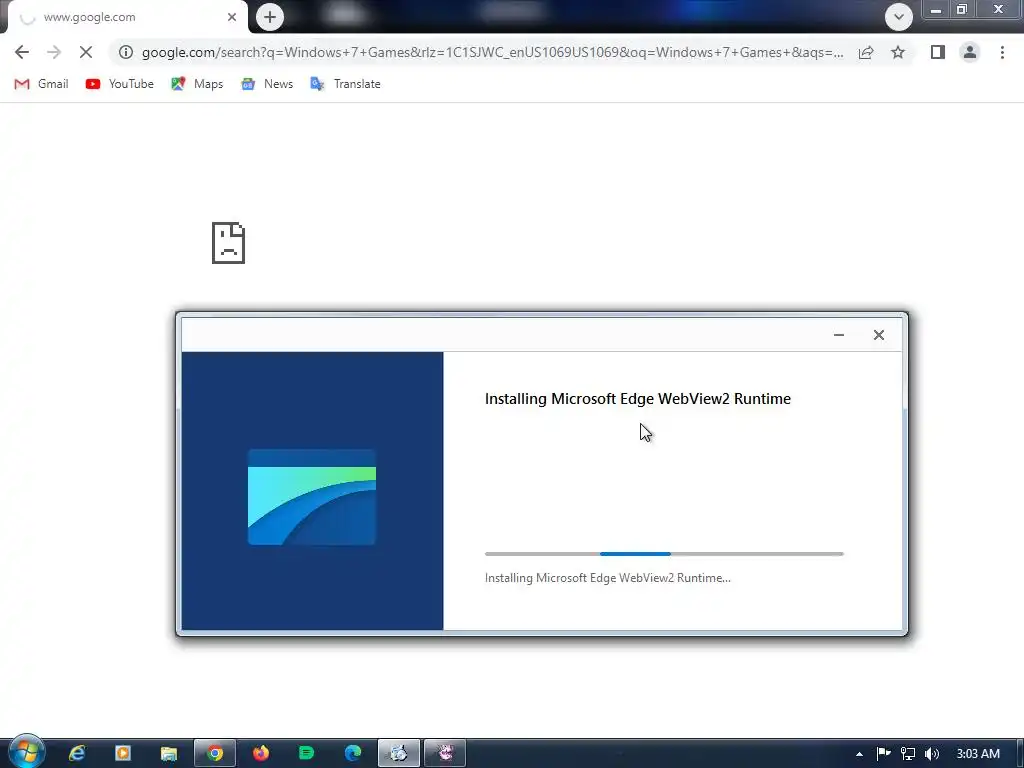Screen dimensions: 1024x768
Task: Open the tab search dropdown arrow
Action: click(x=899, y=17)
